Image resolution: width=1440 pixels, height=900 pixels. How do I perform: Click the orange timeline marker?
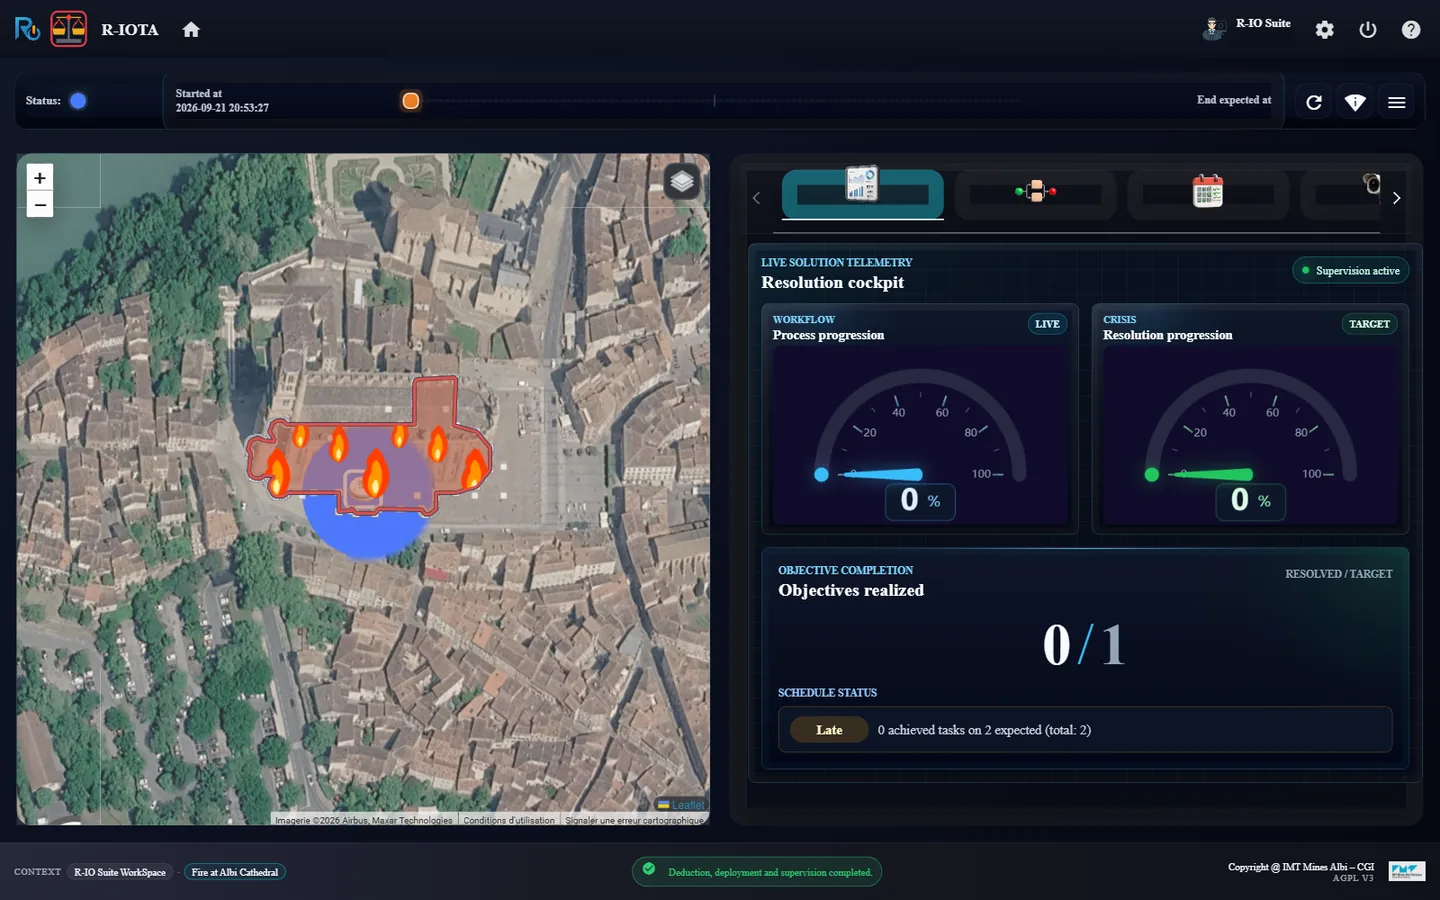(410, 101)
